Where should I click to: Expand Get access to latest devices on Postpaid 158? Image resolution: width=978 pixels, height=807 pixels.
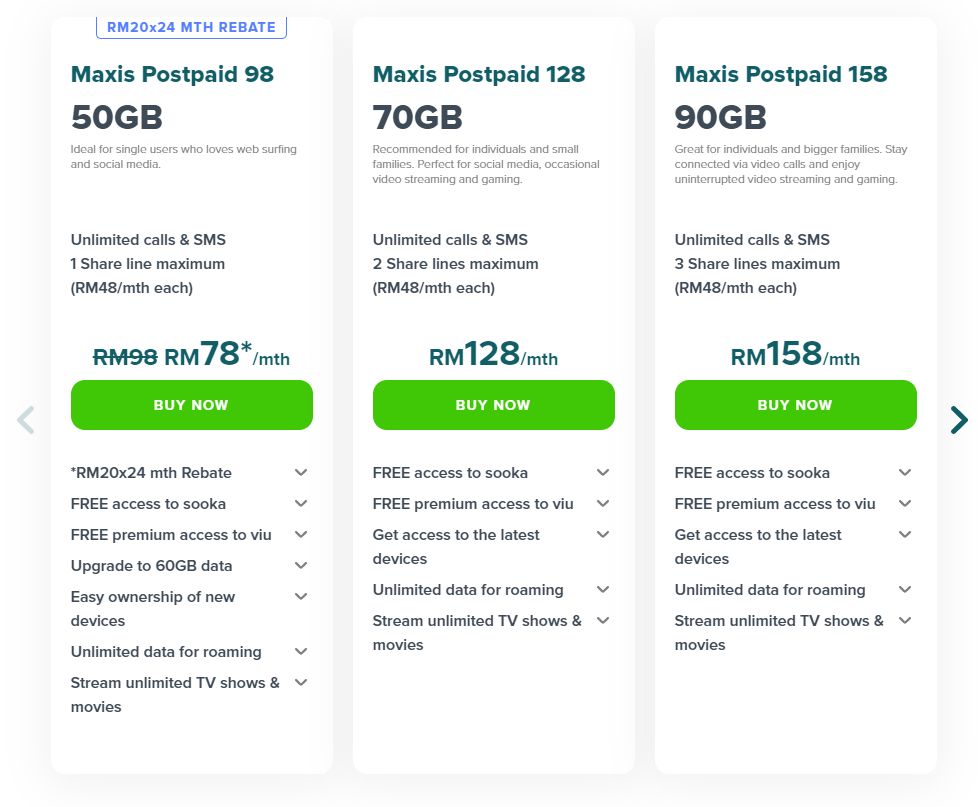[x=905, y=535]
